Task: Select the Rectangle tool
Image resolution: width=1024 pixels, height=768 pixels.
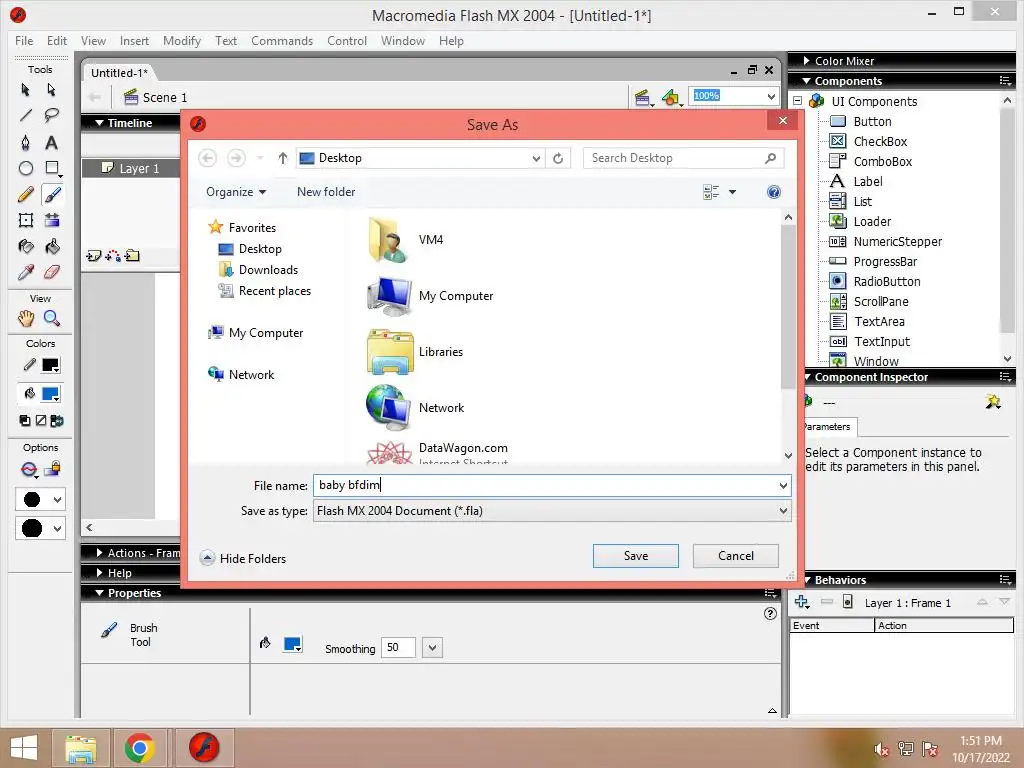Action: click(x=52, y=168)
